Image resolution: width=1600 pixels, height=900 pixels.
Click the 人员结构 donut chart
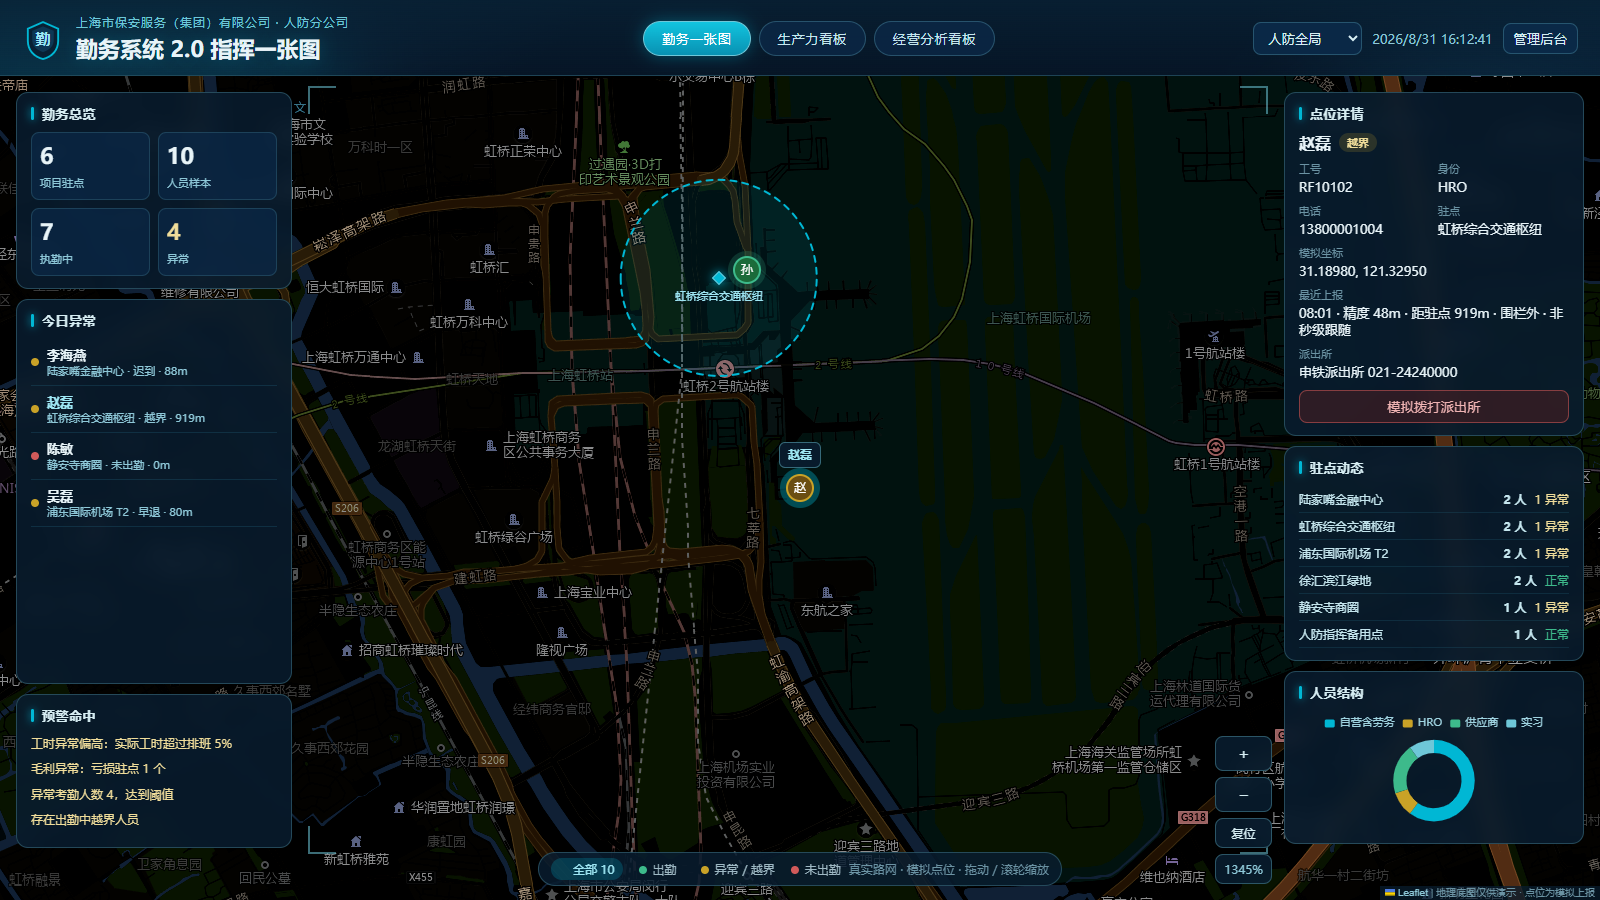1433,780
